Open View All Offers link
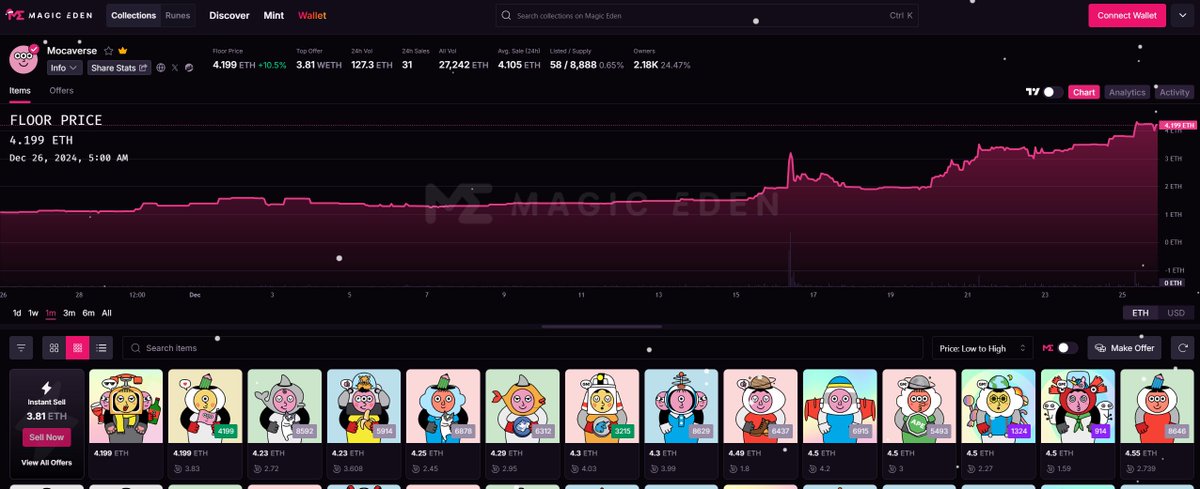This screenshot has width=1200, height=489. coord(46,463)
